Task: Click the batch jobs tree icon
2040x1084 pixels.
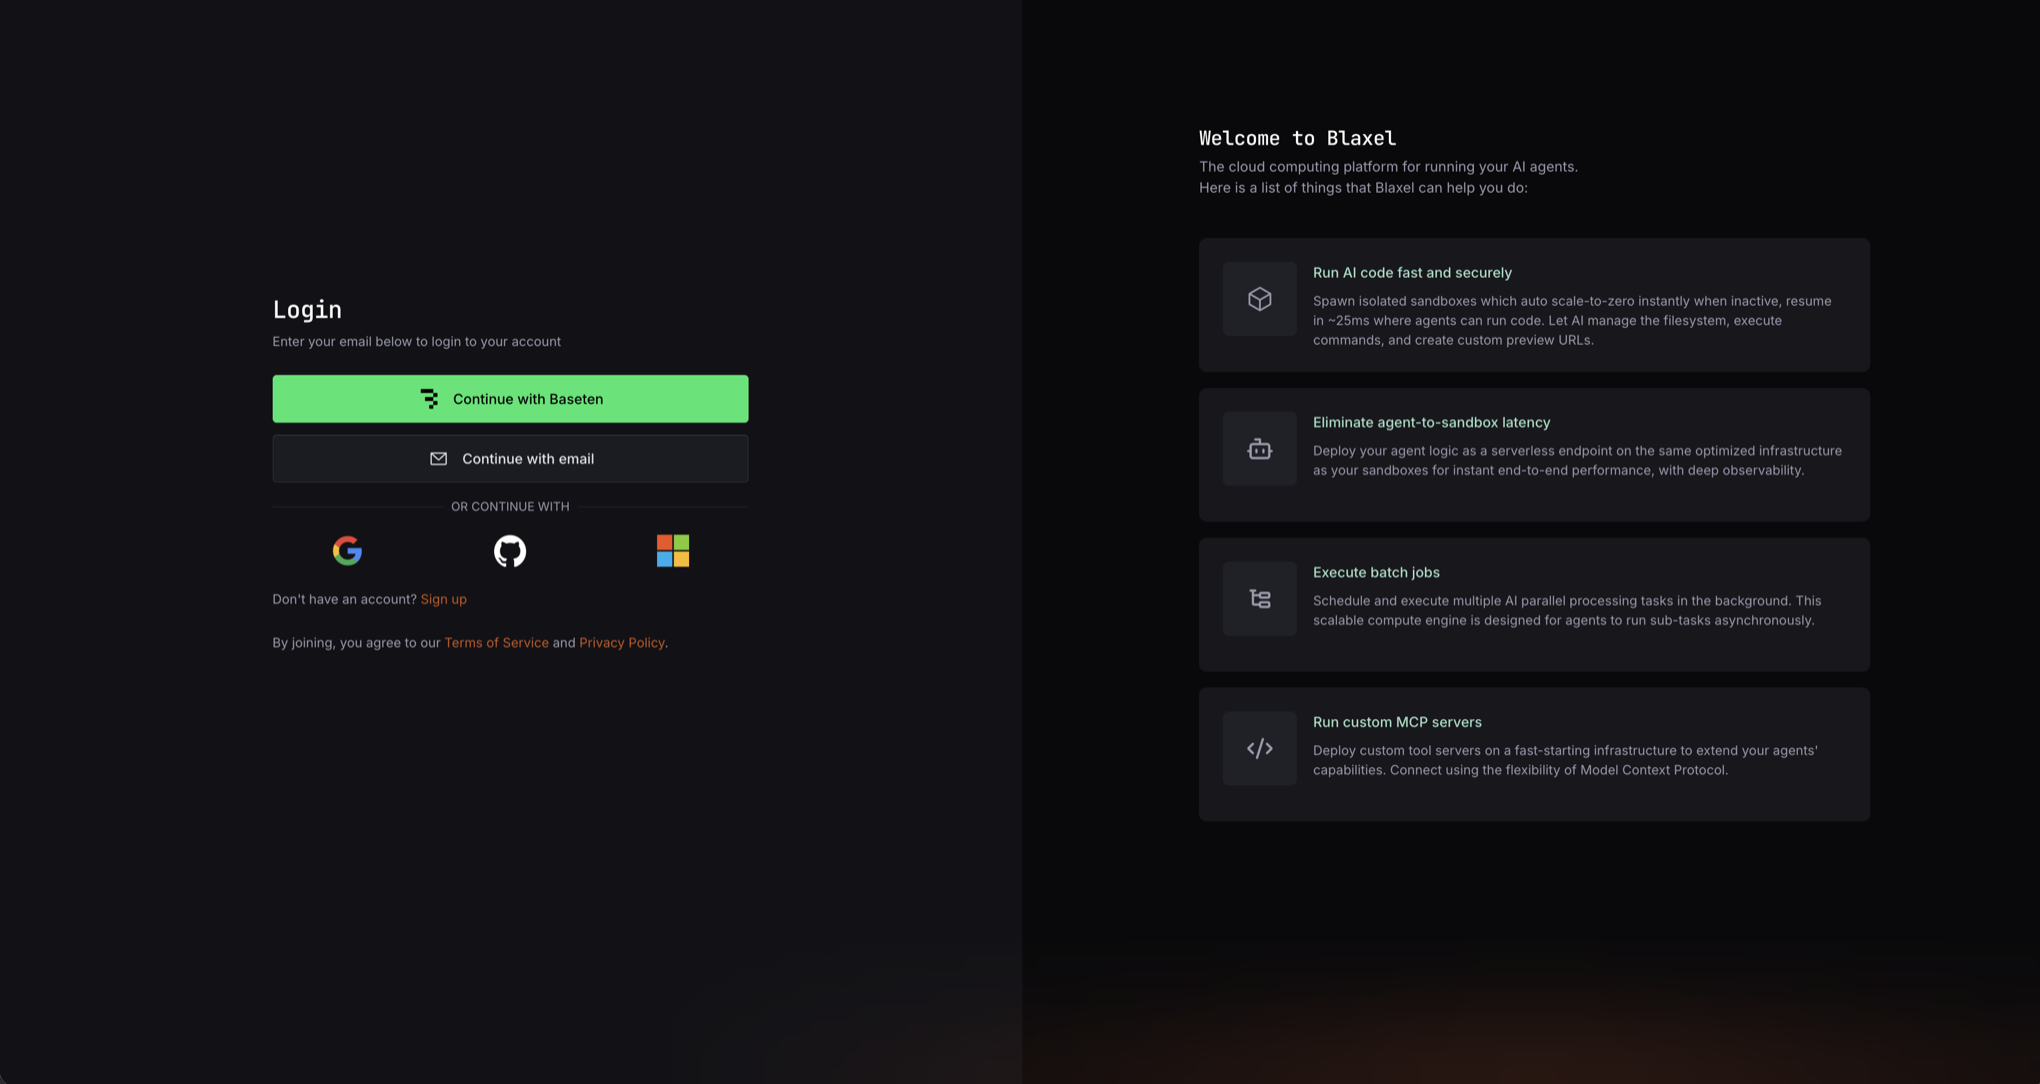Action: [1260, 599]
